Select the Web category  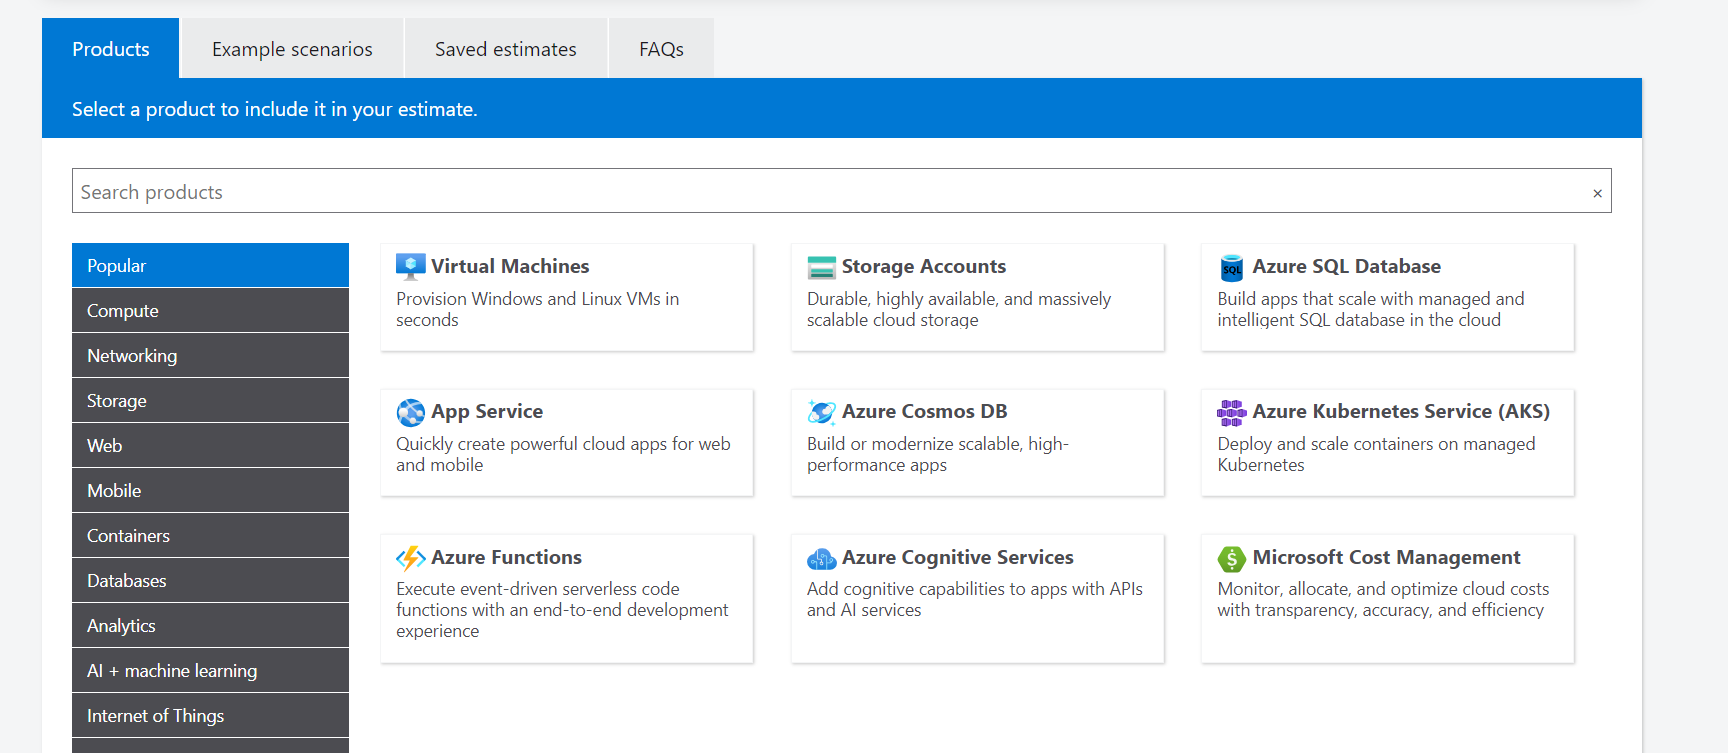click(x=210, y=445)
